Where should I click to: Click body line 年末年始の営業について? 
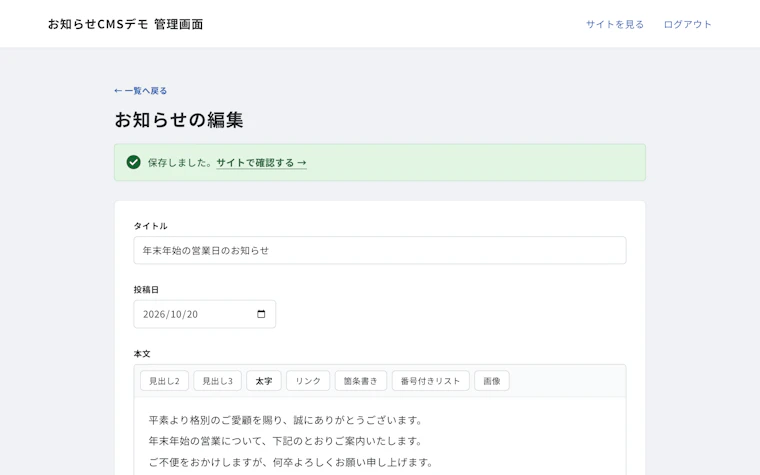[x=285, y=441]
